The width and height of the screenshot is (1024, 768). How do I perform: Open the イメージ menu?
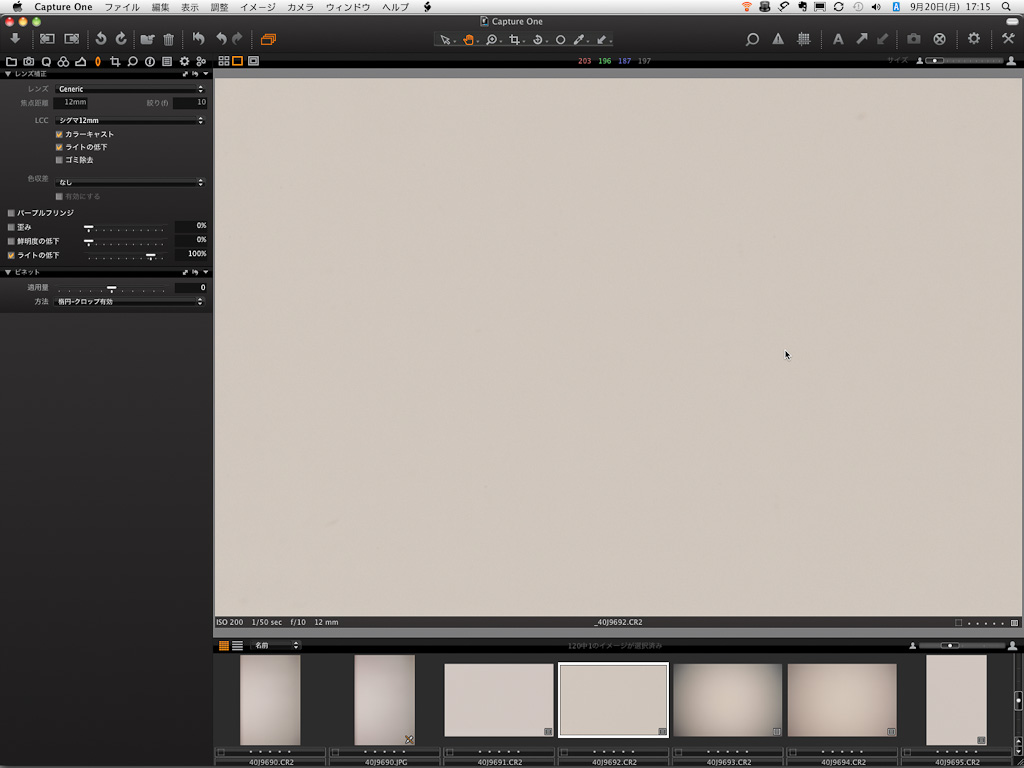tap(257, 7)
